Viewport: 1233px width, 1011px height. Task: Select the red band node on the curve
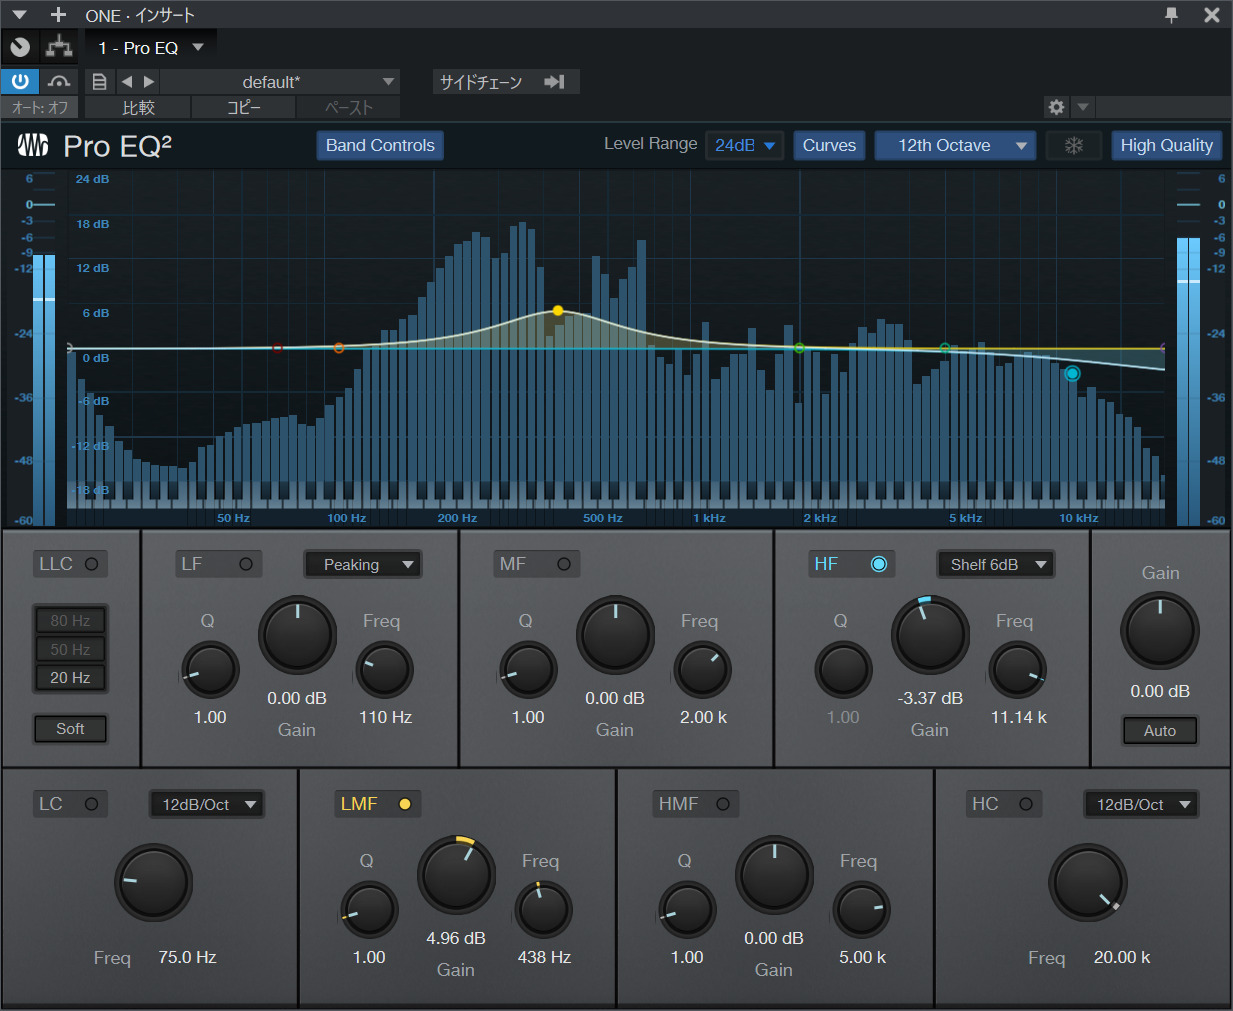(277, 348)
